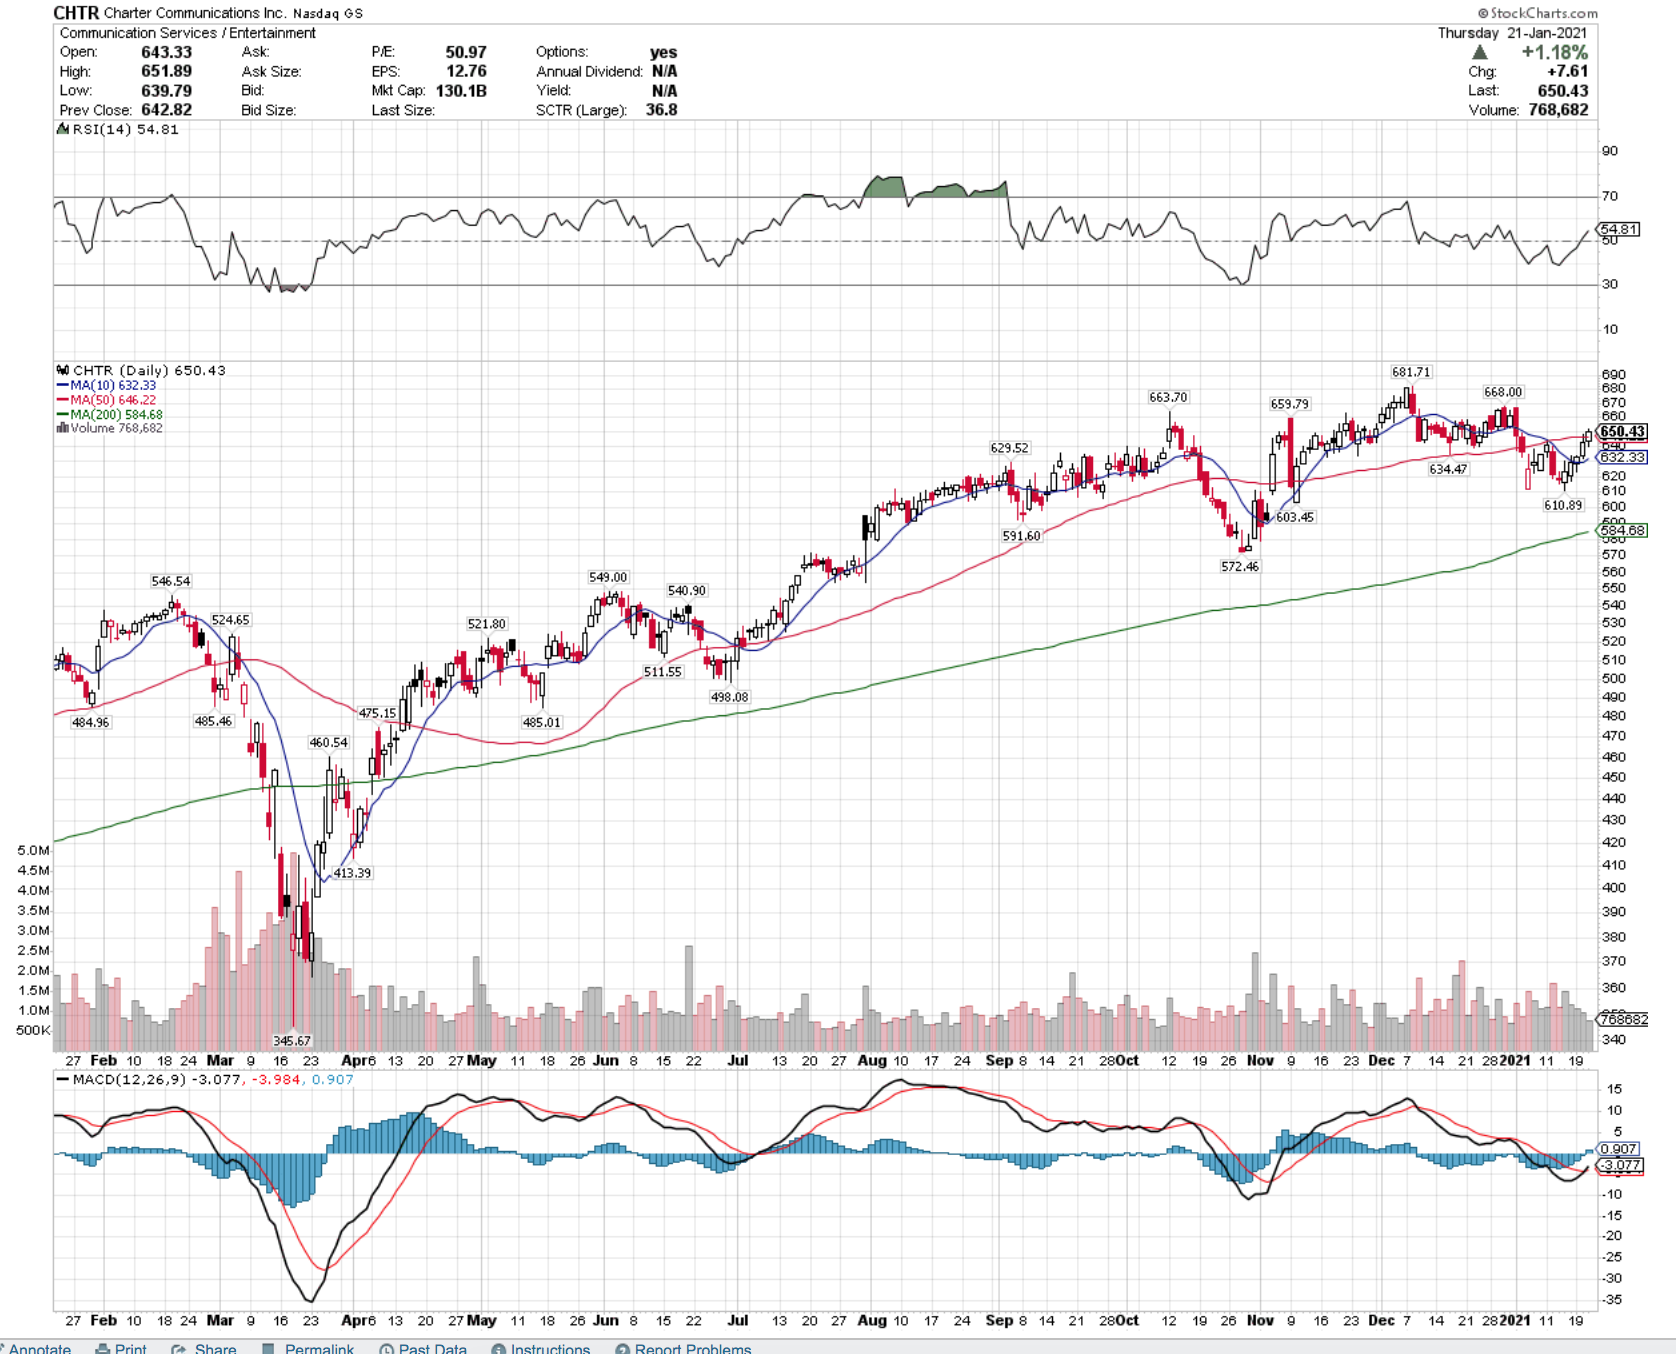Open the Share link

point(216,1348)
